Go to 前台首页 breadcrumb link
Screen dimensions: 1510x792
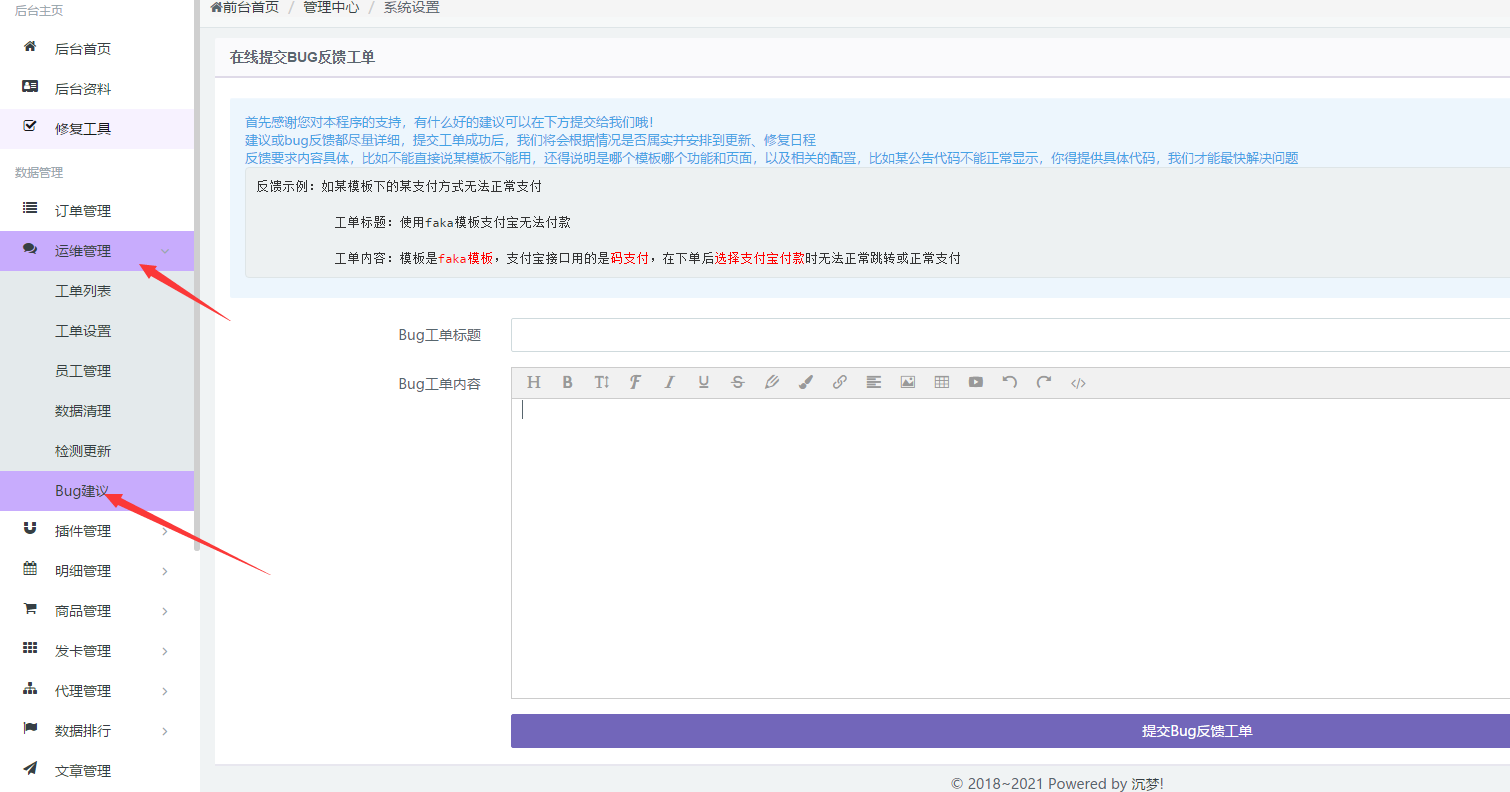tap(245, 7)
